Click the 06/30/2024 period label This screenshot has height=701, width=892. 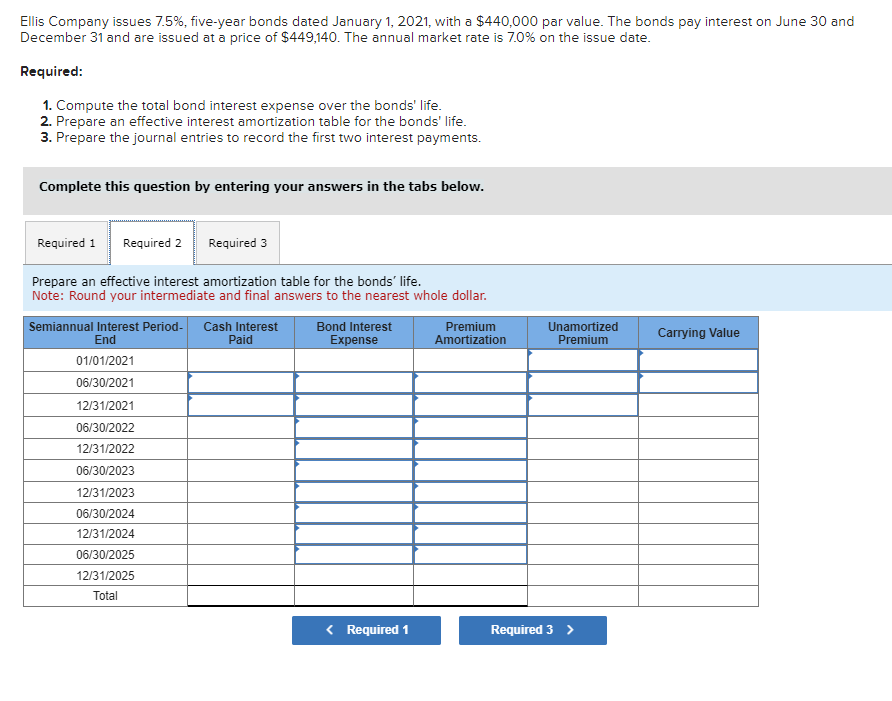click(x=105, y=514)
